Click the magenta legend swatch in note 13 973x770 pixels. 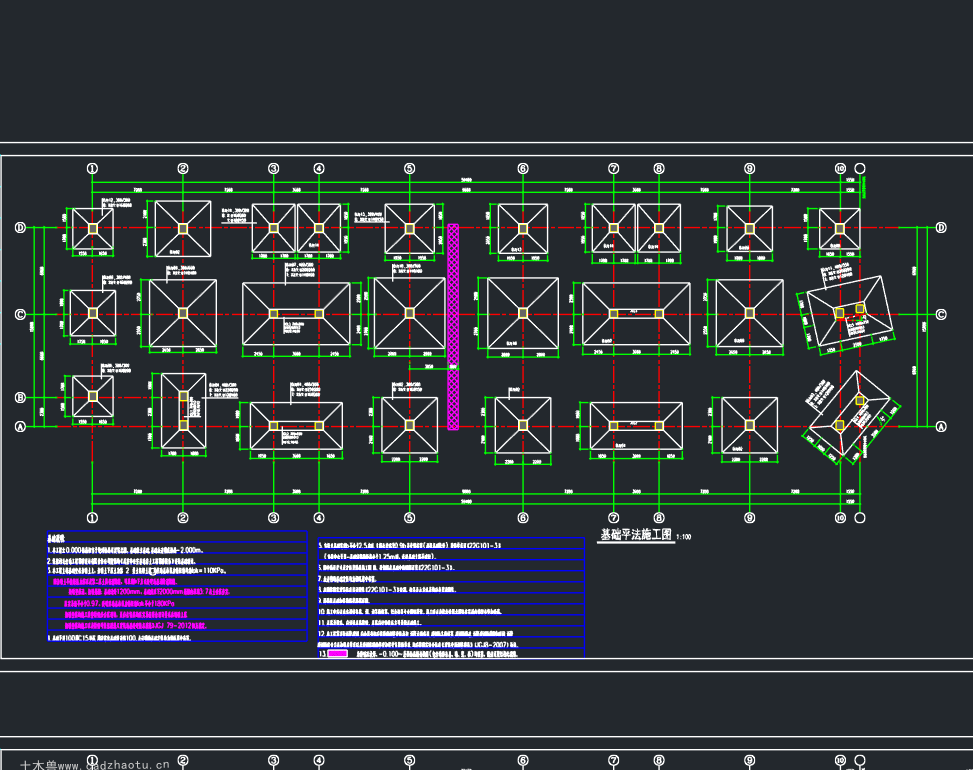click(x=338, y=653)
